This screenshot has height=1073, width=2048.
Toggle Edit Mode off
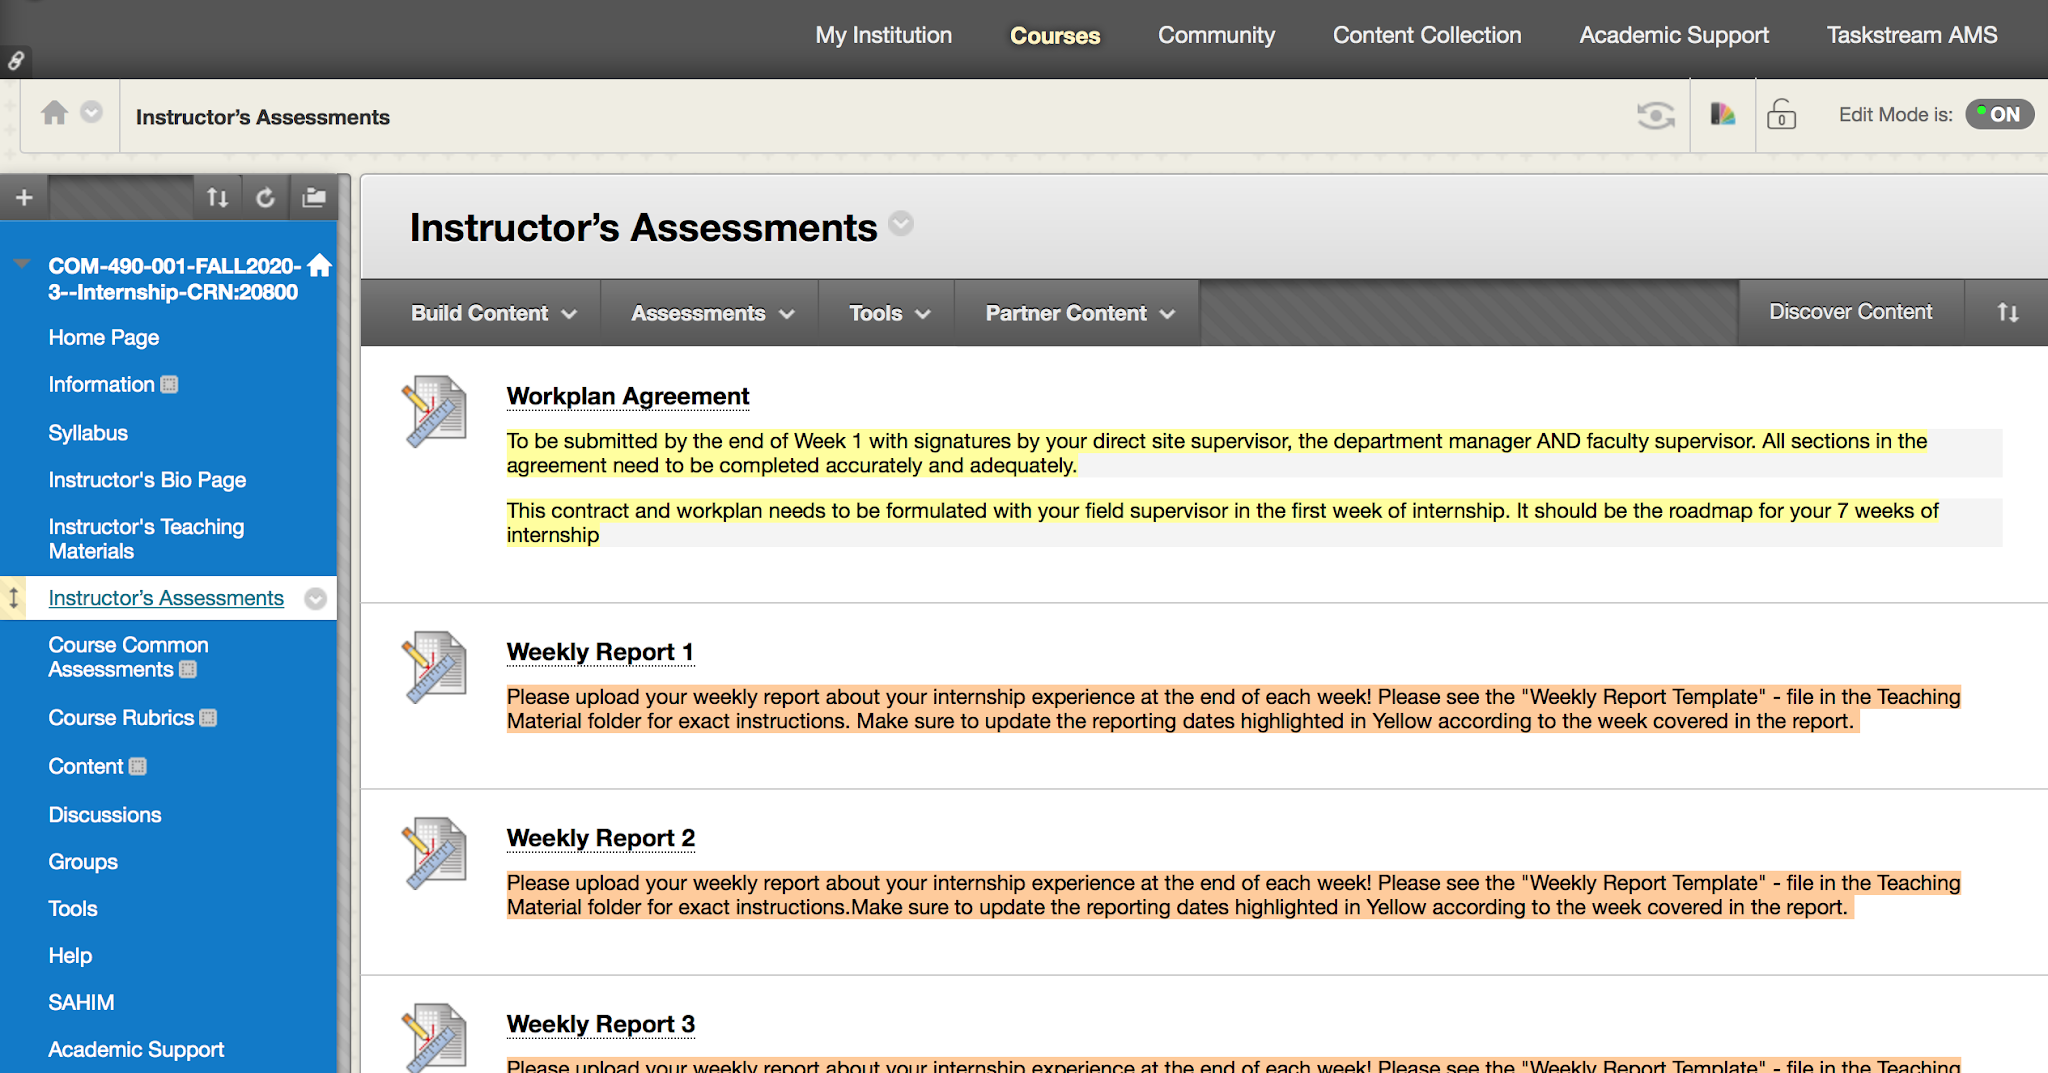pyautogui.click(x=1999, y=114)
